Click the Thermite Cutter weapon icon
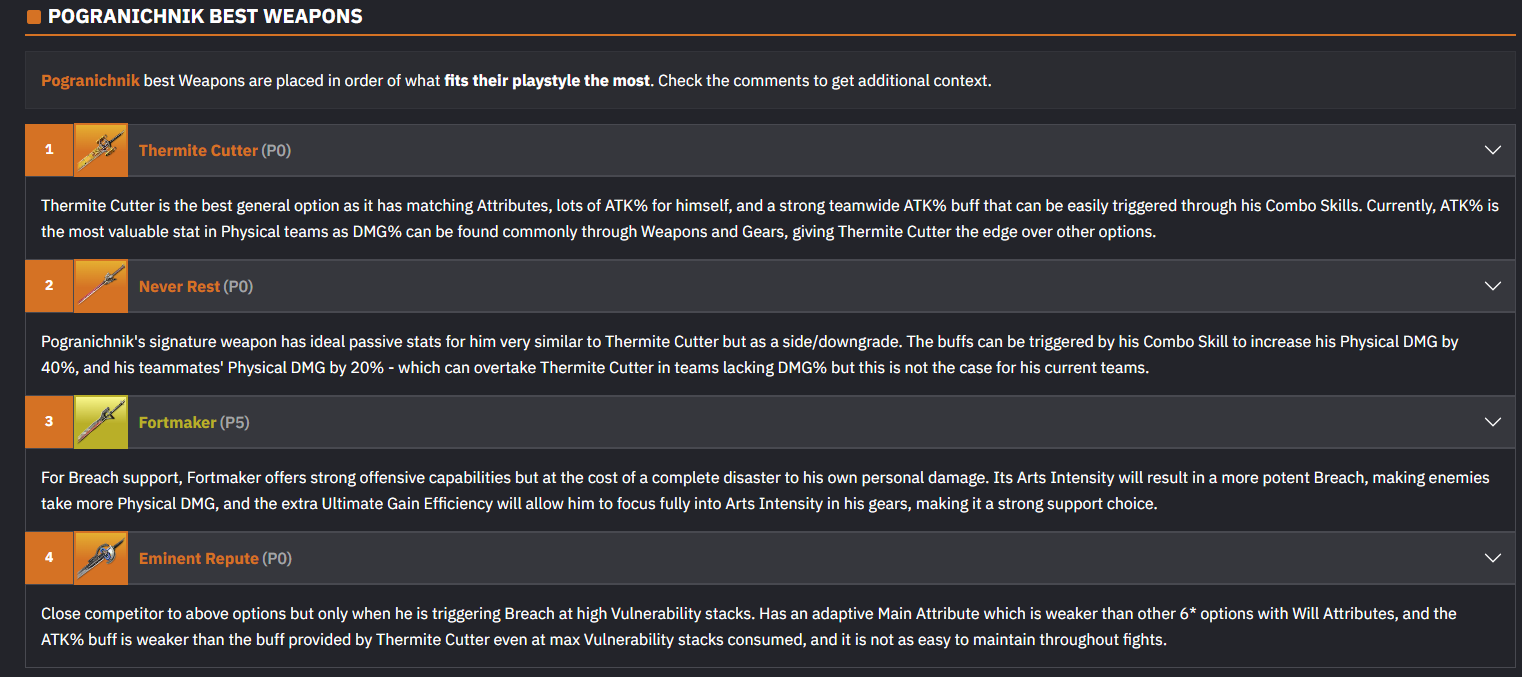 101,150
